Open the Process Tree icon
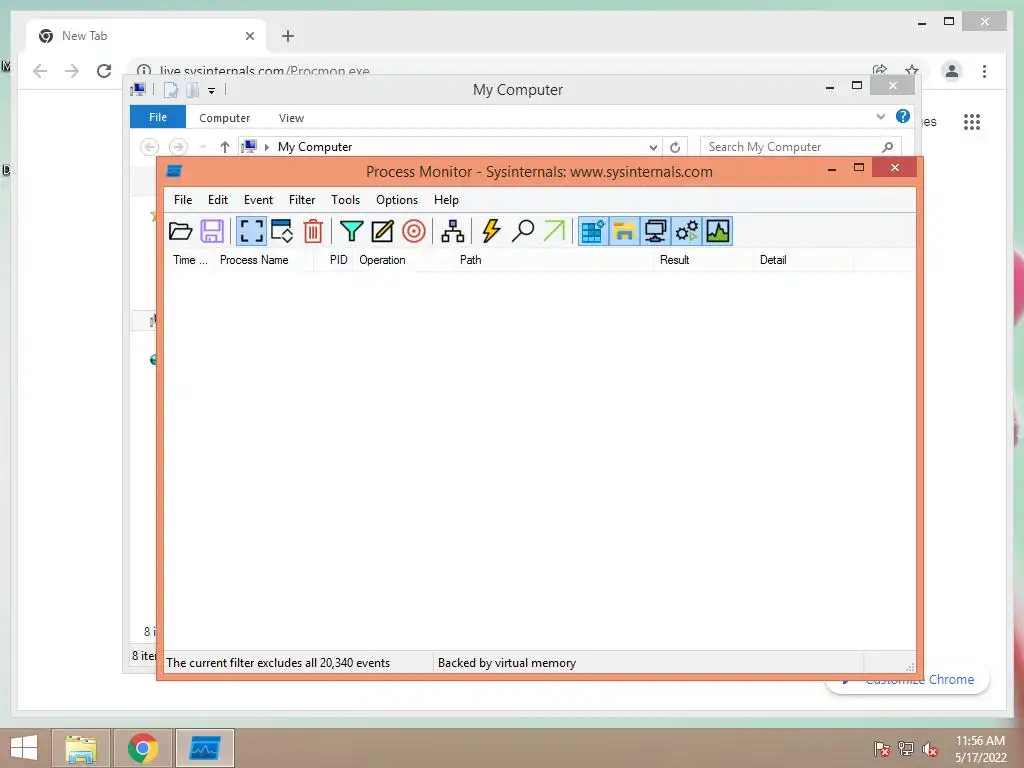1024x768 pixels. coord(452,231)
